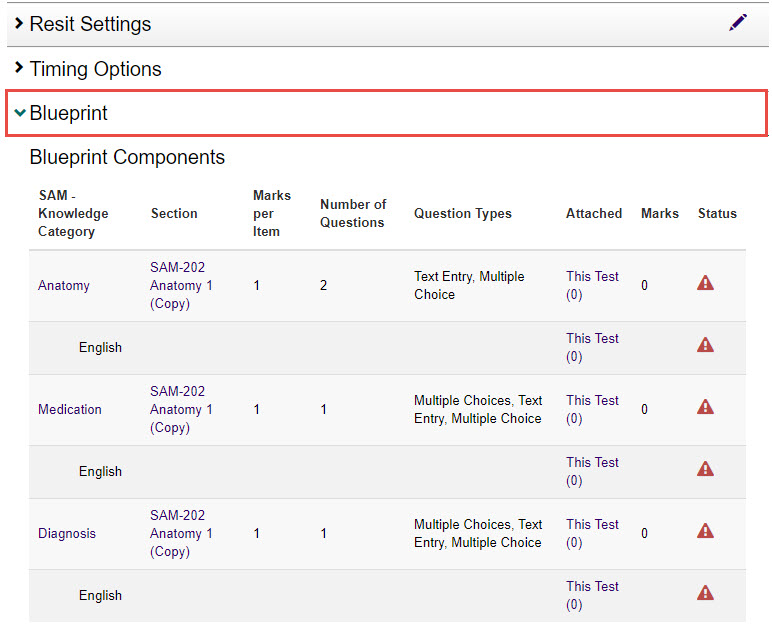Open SAM-202 Anatomy 1 (Copy) in Anatomy row
772x632 pixels.
point(181,286)
